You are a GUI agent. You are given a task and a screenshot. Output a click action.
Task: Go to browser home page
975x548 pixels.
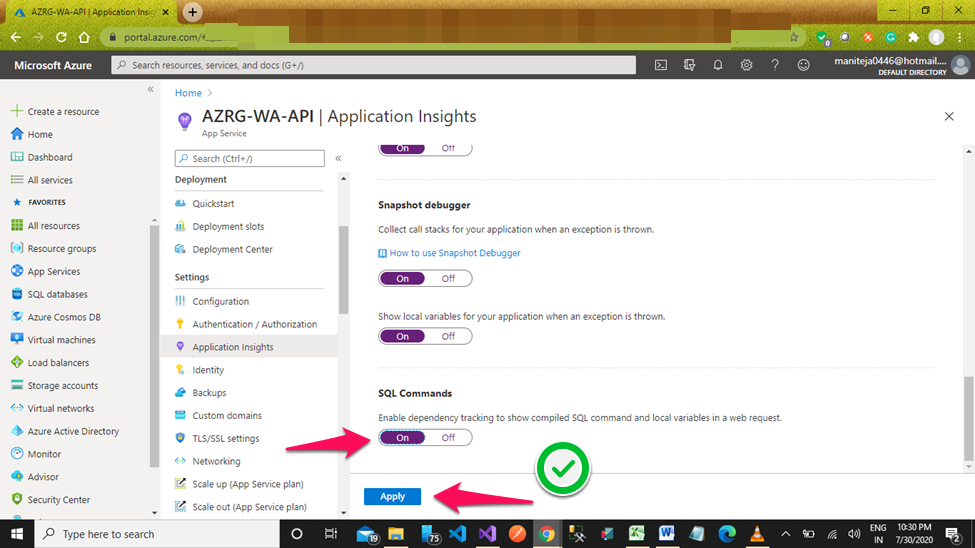84,37
